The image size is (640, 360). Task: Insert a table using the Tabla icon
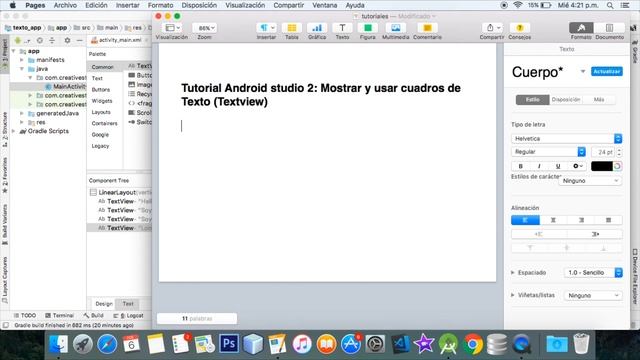tap(291, 28)
